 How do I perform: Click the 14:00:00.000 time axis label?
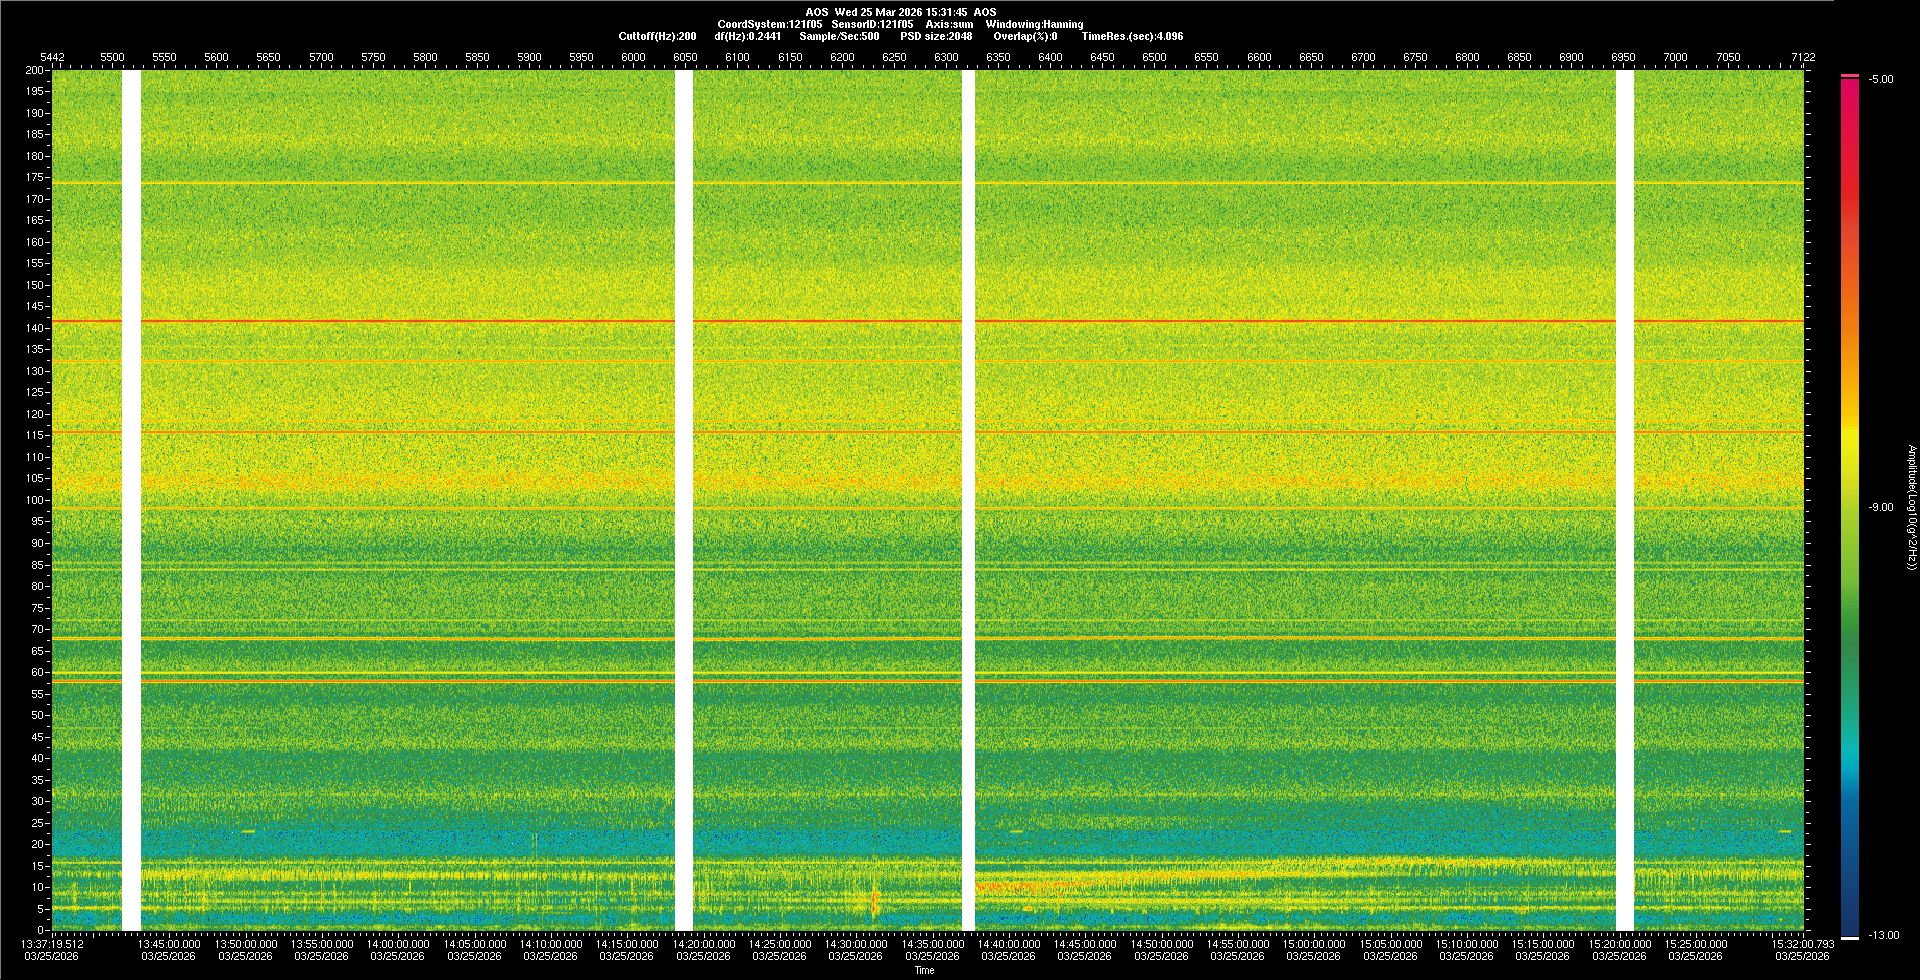(398, 944)
